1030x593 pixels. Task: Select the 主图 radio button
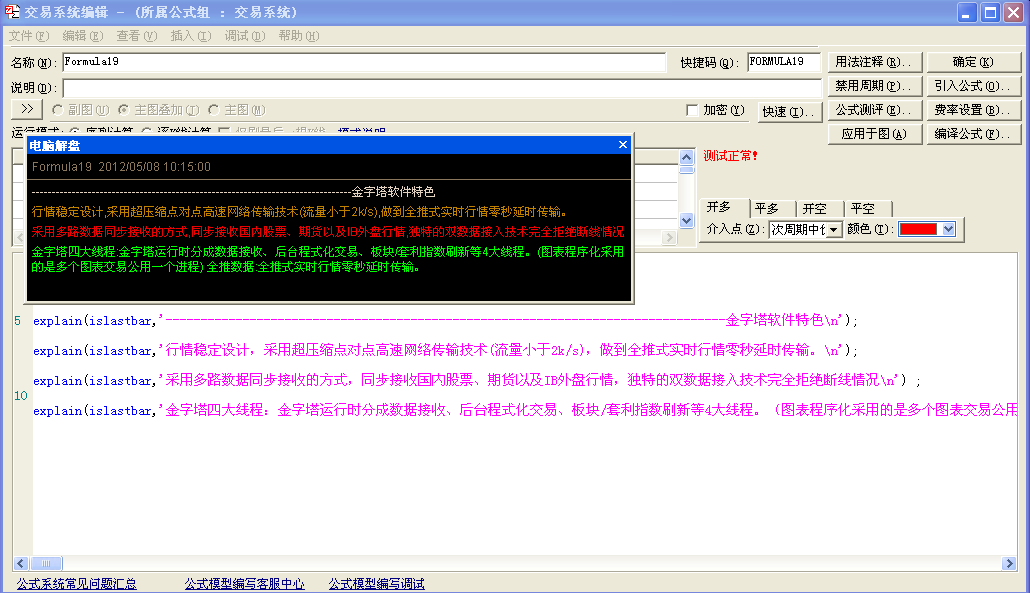click(213, 110)
